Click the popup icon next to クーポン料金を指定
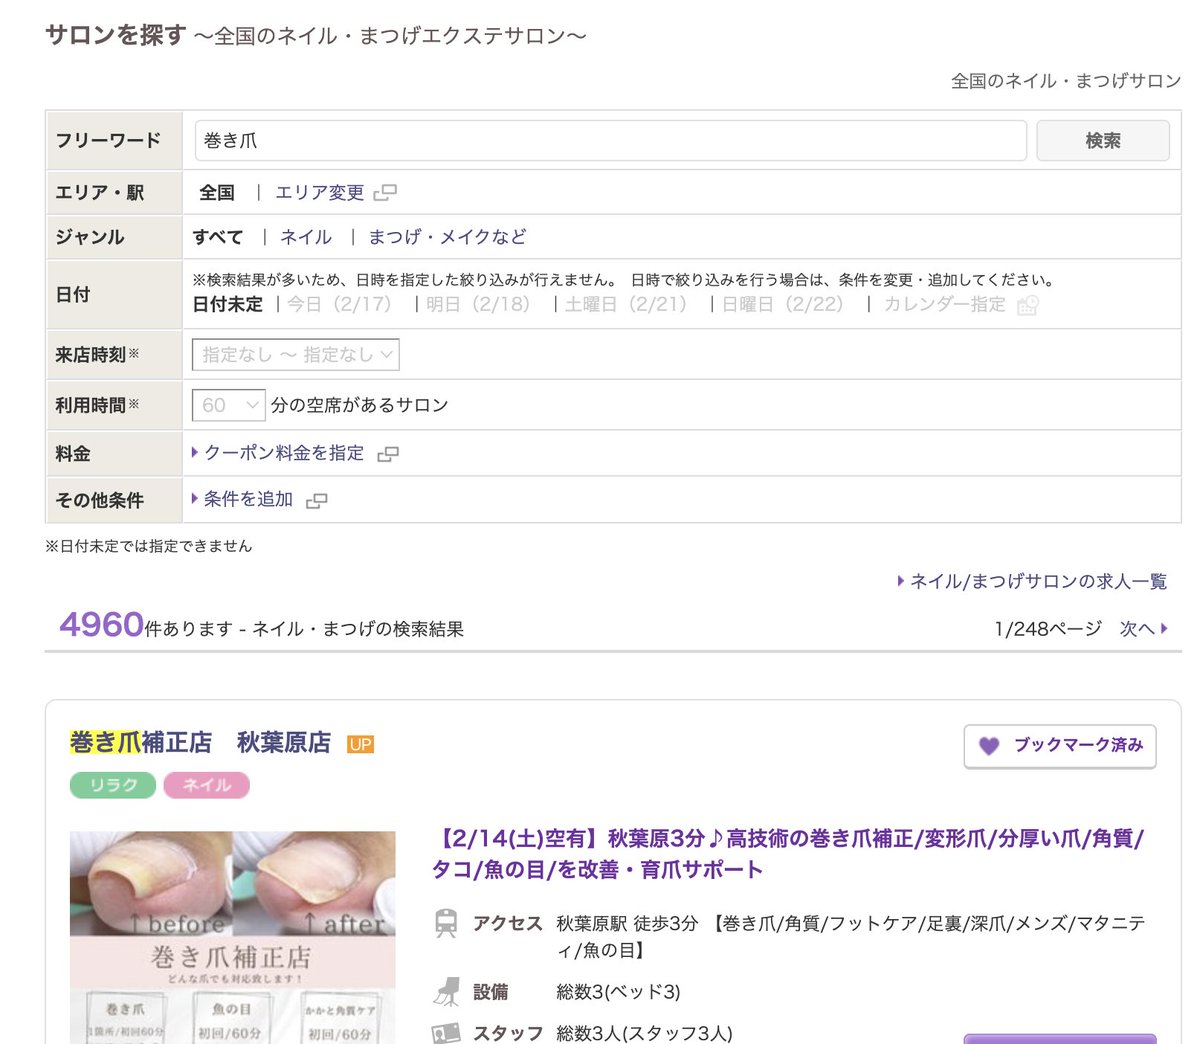The image size is (1200, 1044). point(388,454)
